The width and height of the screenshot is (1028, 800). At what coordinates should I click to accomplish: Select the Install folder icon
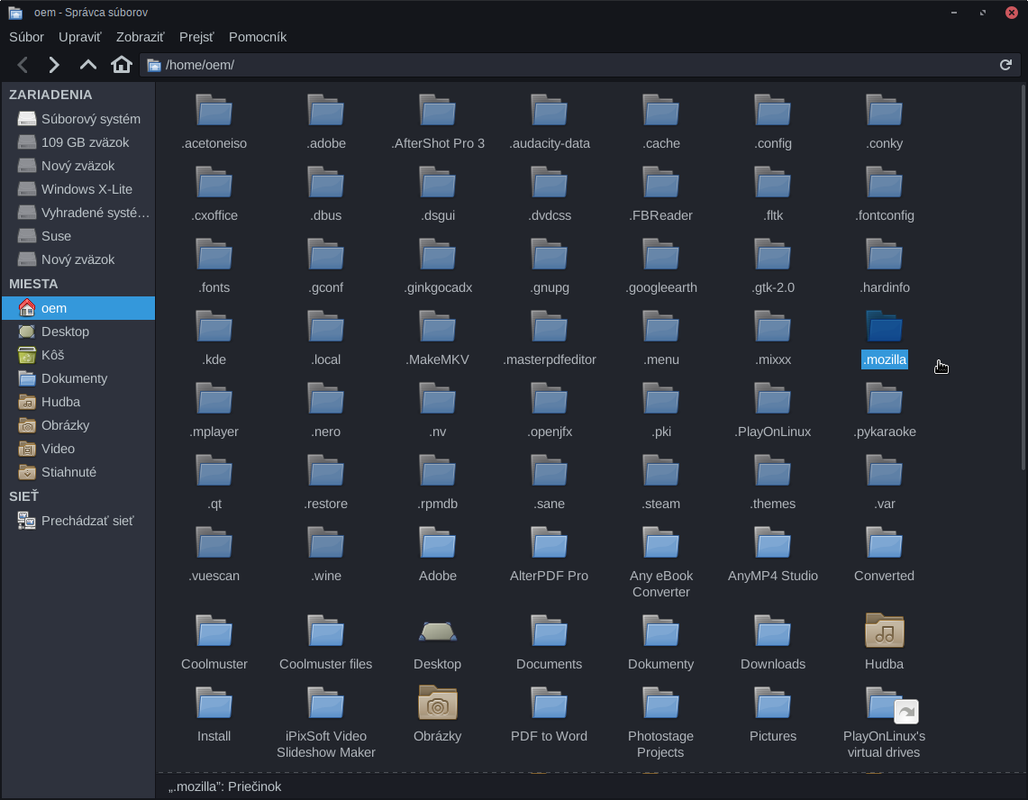[x=214, y=704]
